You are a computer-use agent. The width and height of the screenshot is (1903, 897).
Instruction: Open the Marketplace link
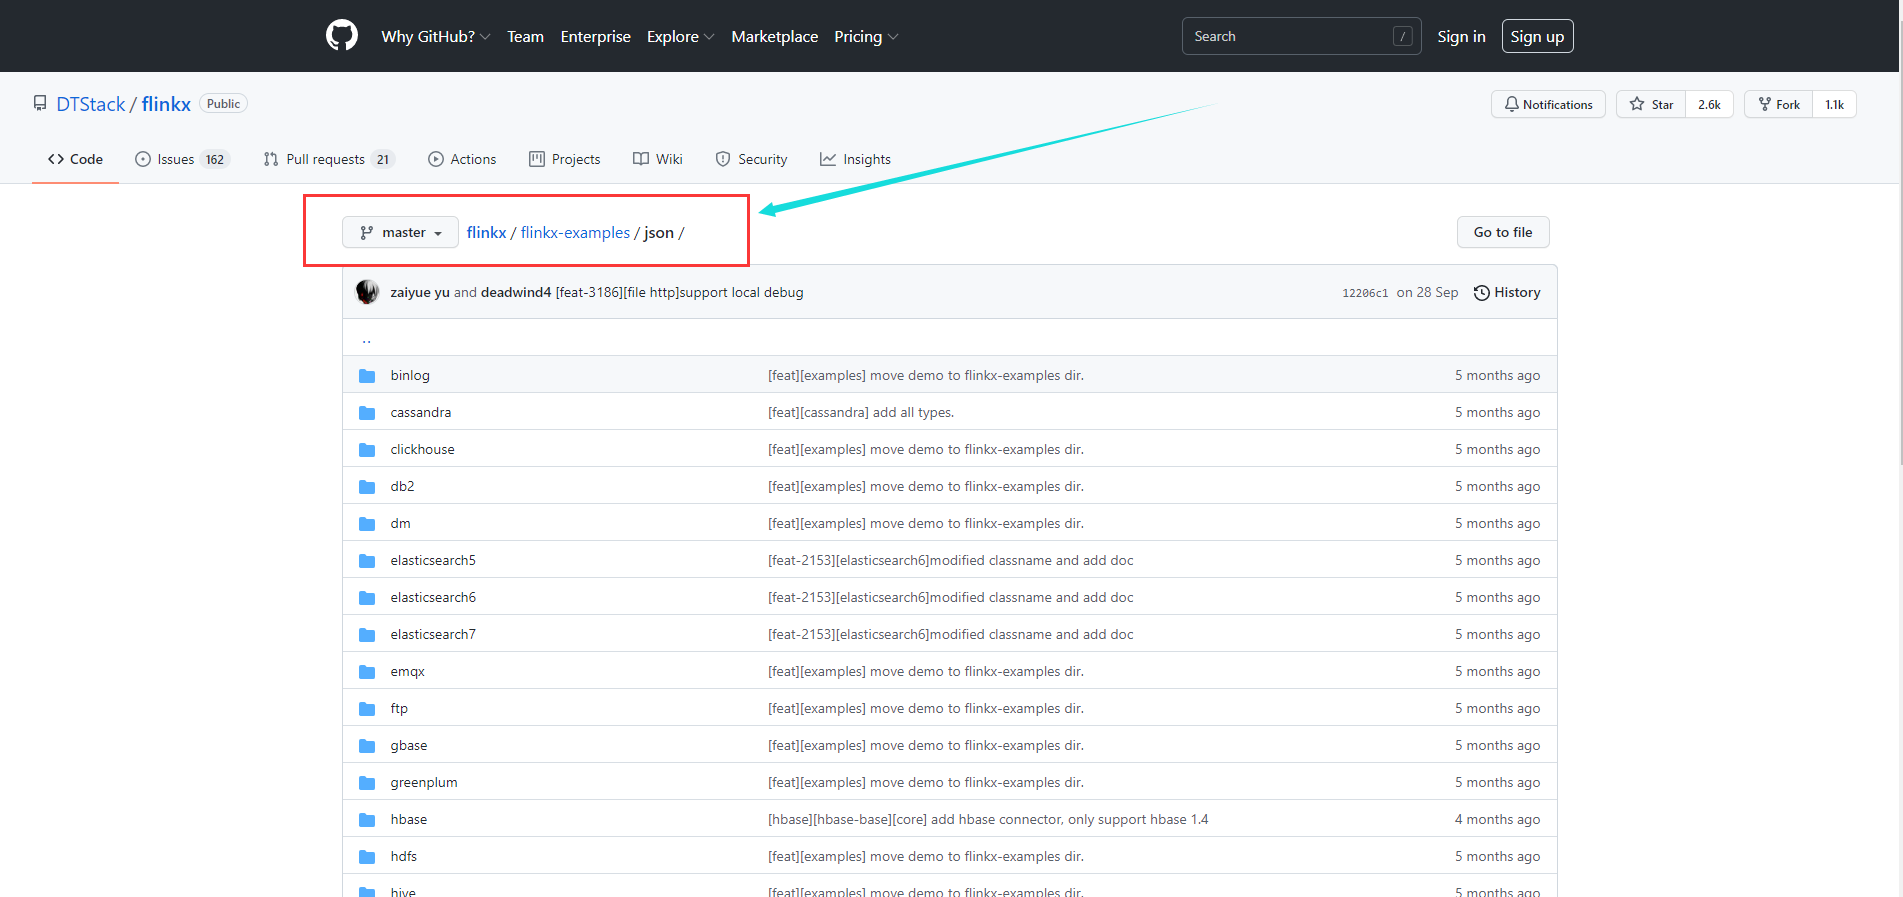tap(774, 36)
